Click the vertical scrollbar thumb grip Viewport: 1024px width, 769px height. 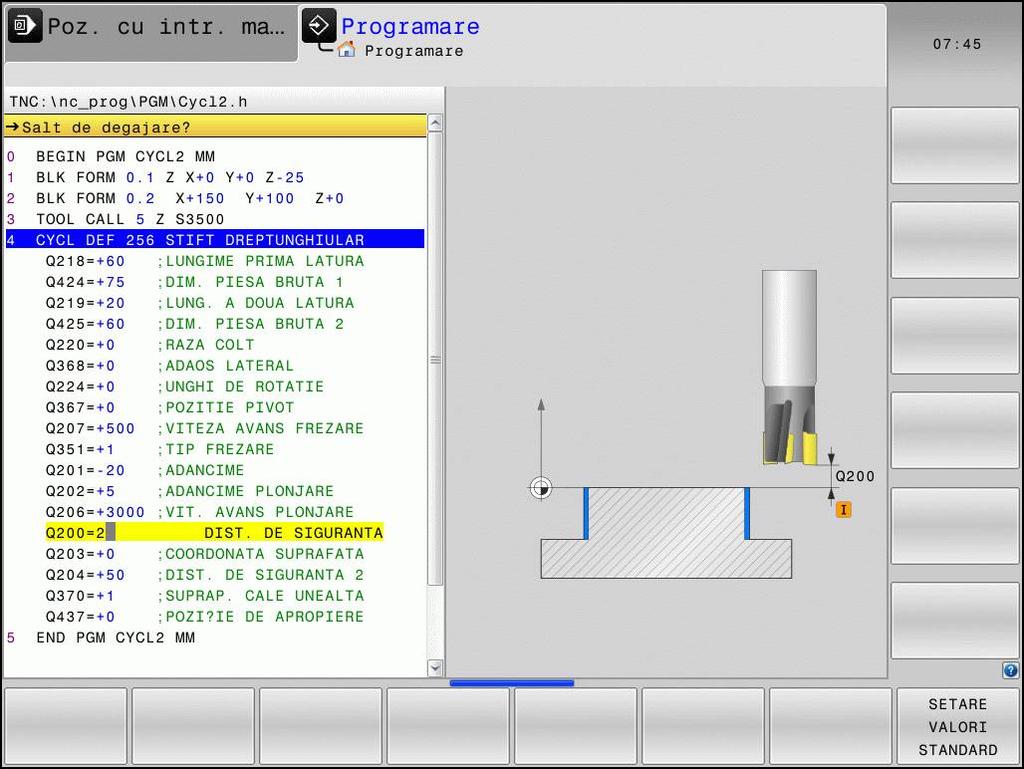(435, 360)
